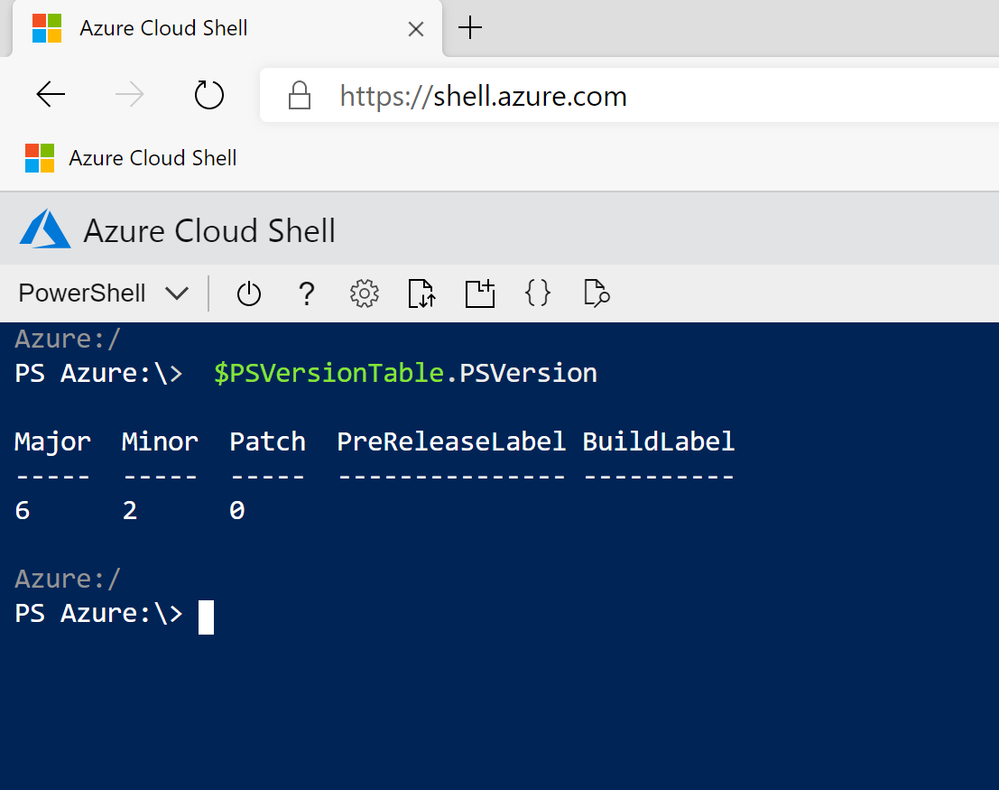Click the site lock security icon

click(x=299, y=96)
